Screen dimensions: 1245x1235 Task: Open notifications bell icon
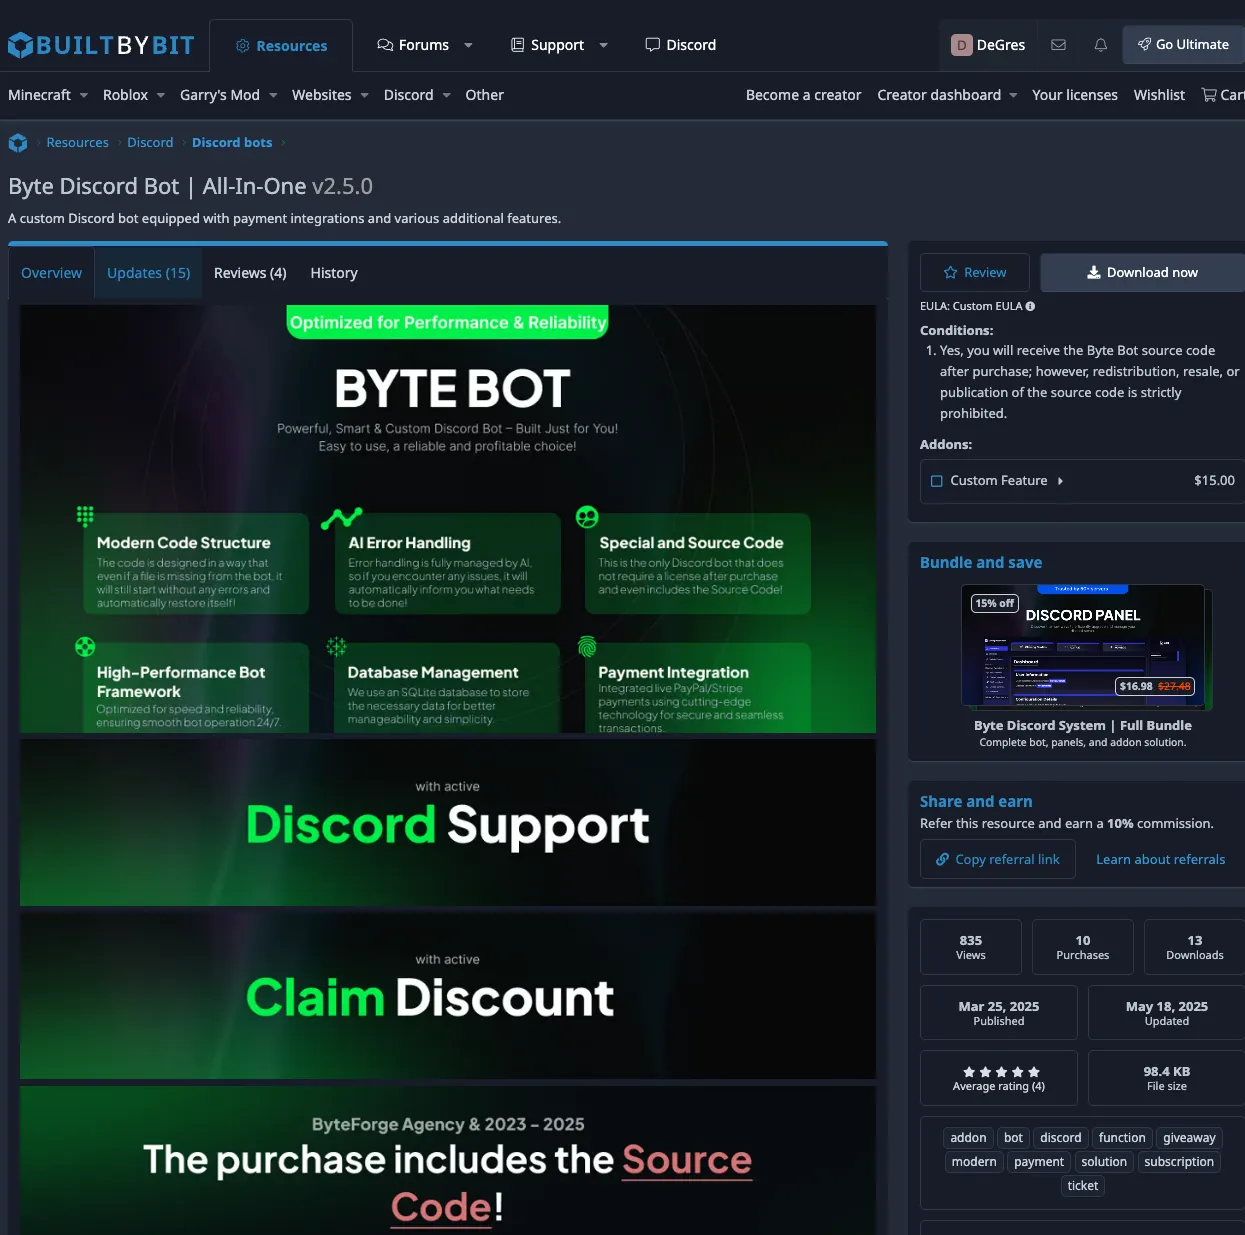click(1100, 45)
